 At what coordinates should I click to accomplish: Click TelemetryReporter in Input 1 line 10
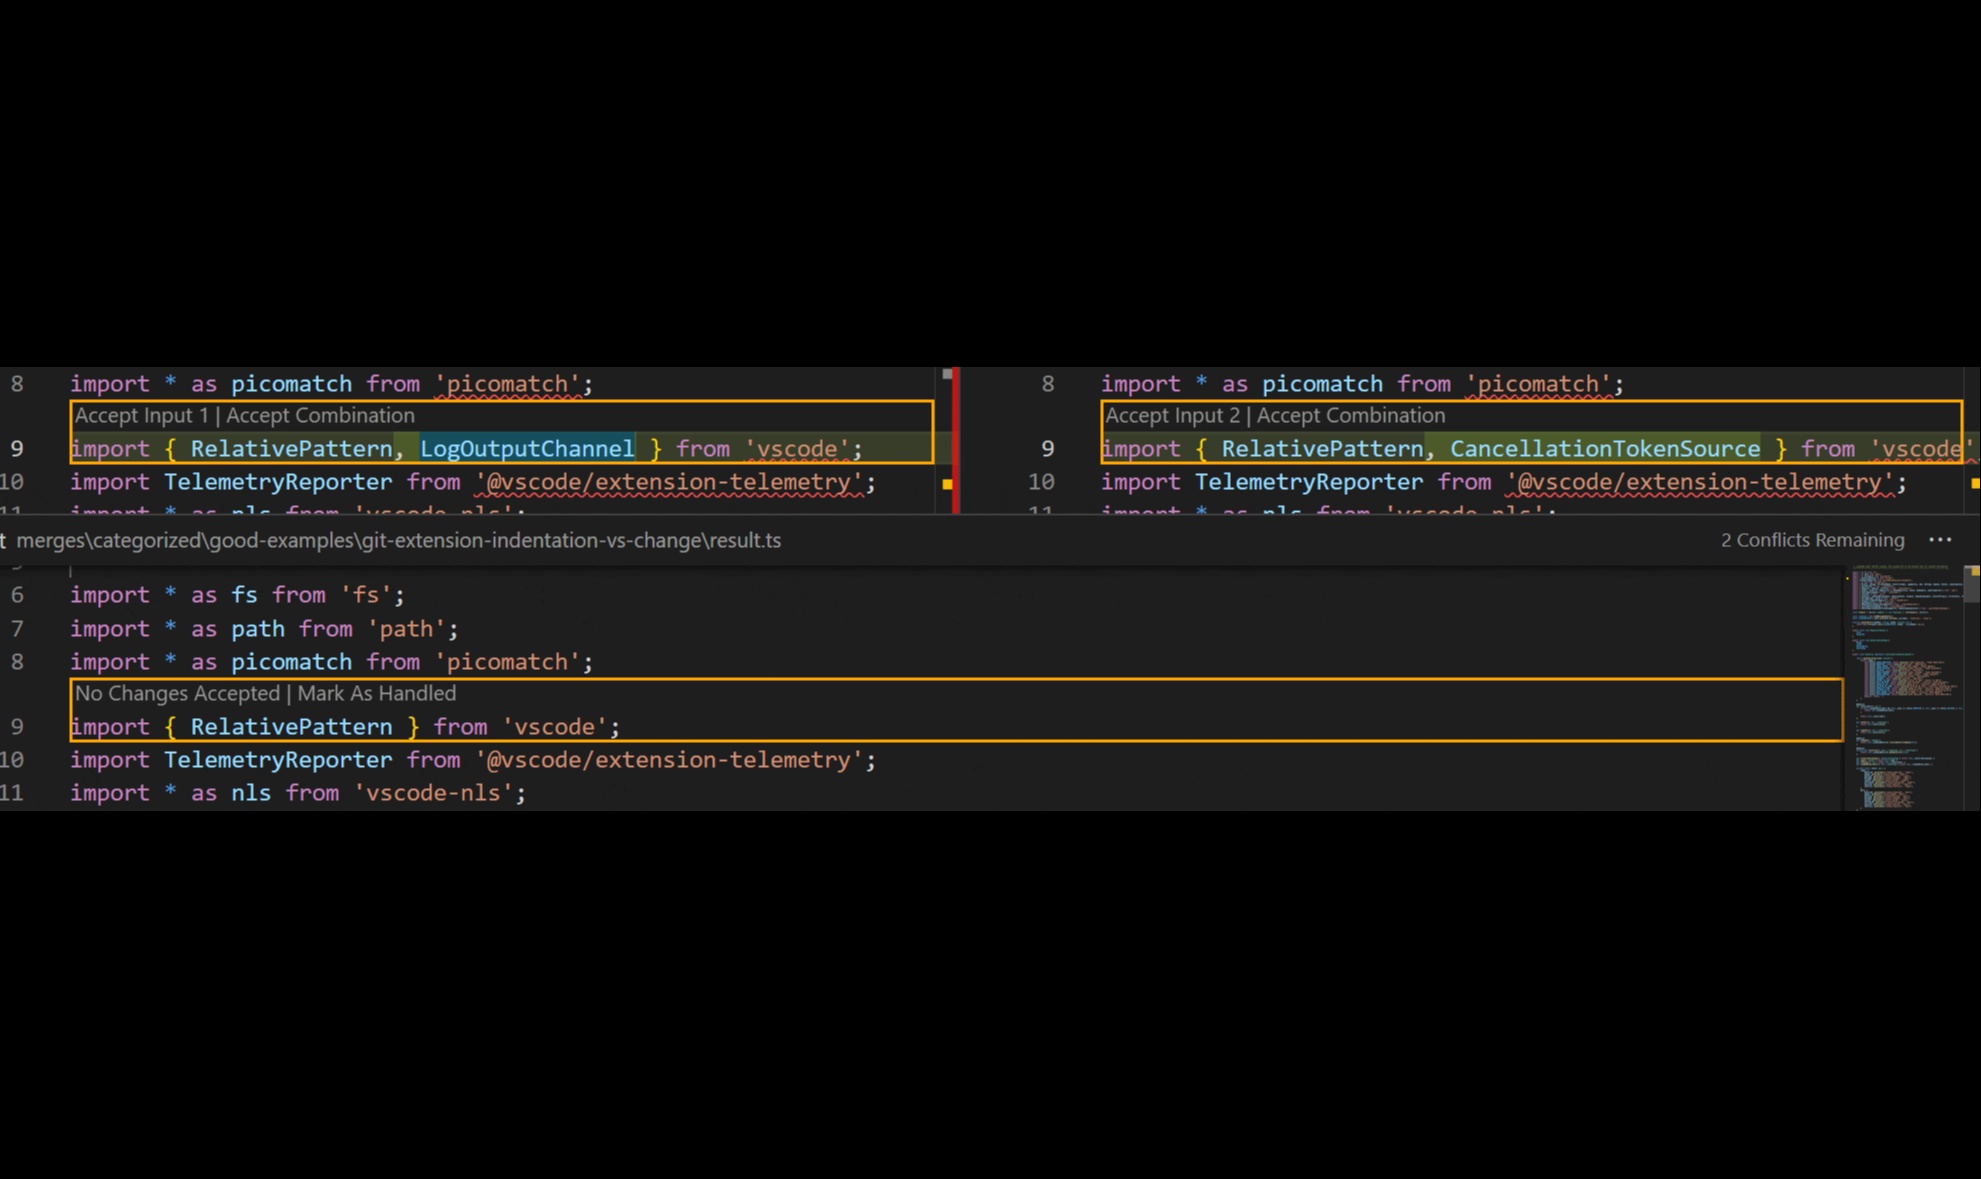click(278, 482)
